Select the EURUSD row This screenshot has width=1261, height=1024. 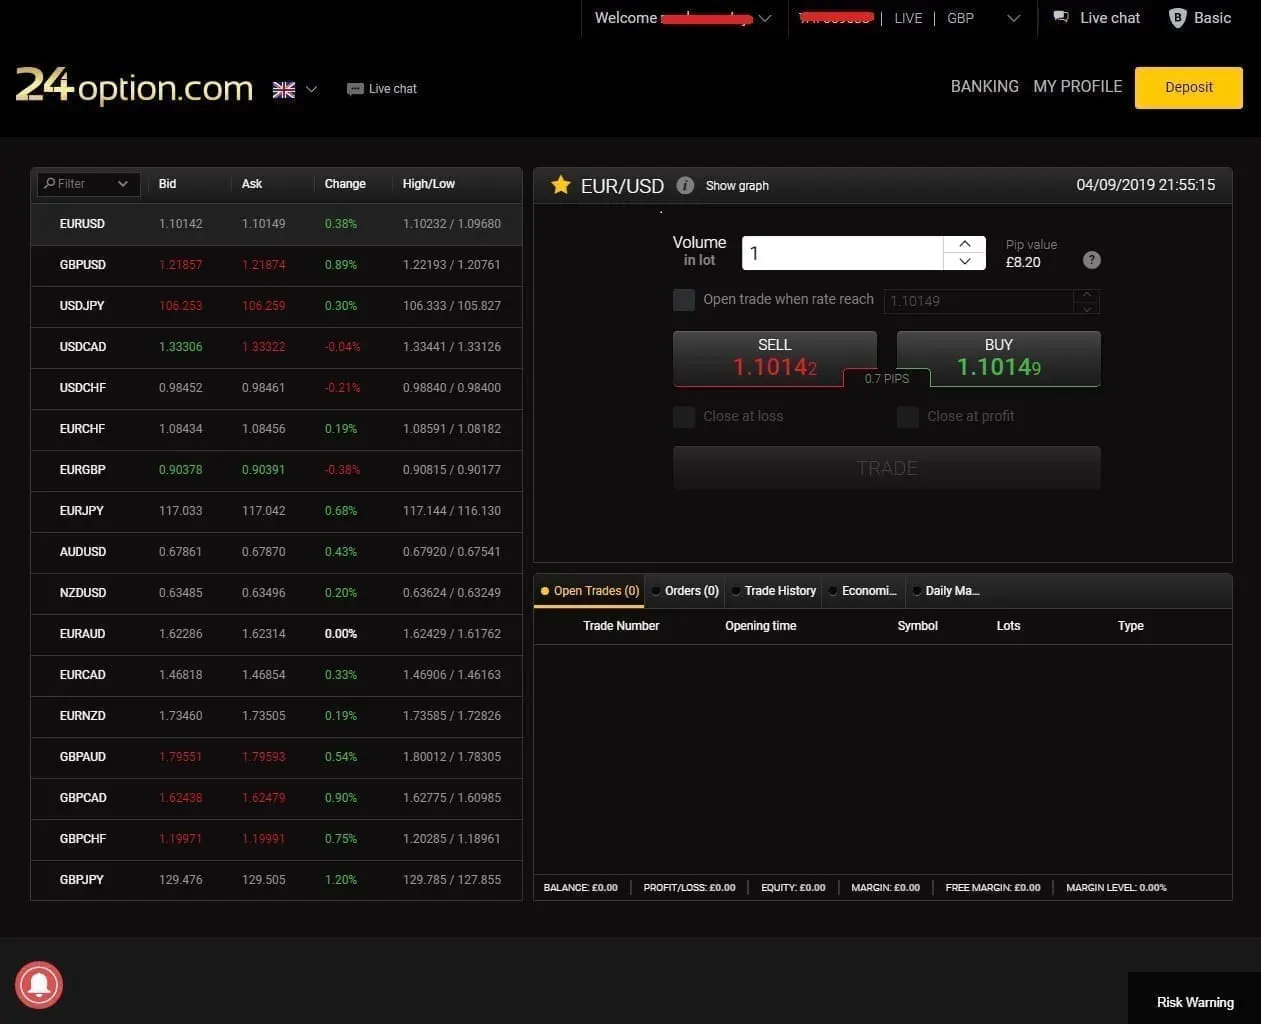[x=276, y=224]
